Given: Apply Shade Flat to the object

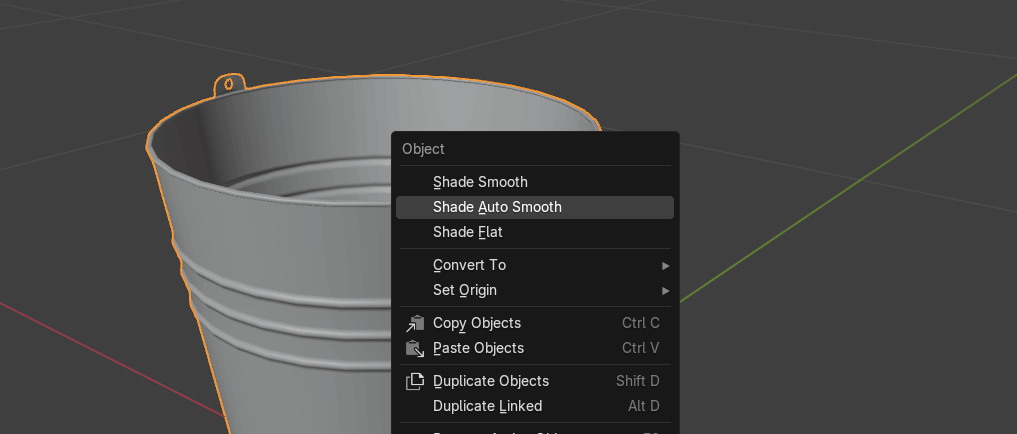Looking at the screenshot, I should (467, 232).
